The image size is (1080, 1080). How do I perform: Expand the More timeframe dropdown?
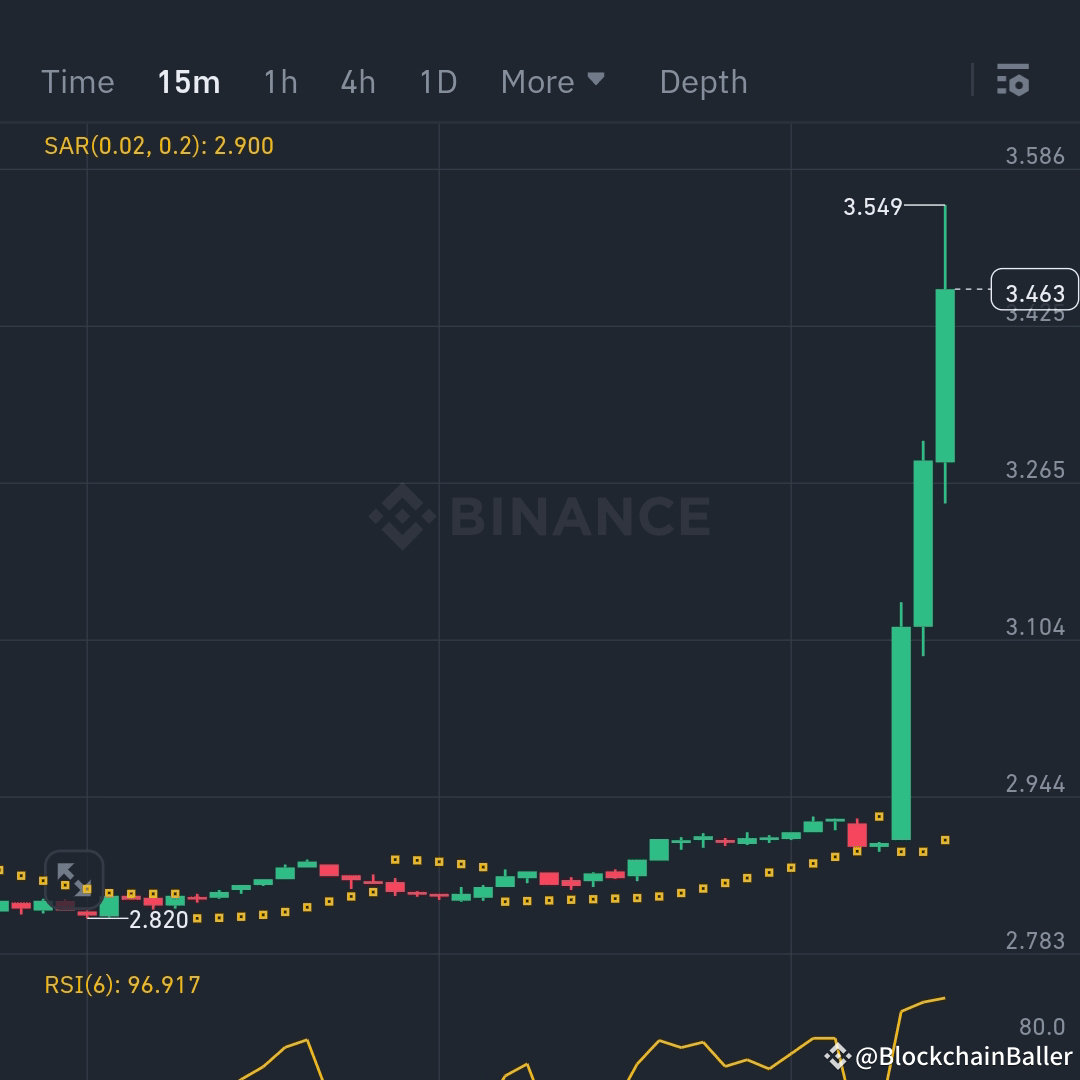point(554,82)
